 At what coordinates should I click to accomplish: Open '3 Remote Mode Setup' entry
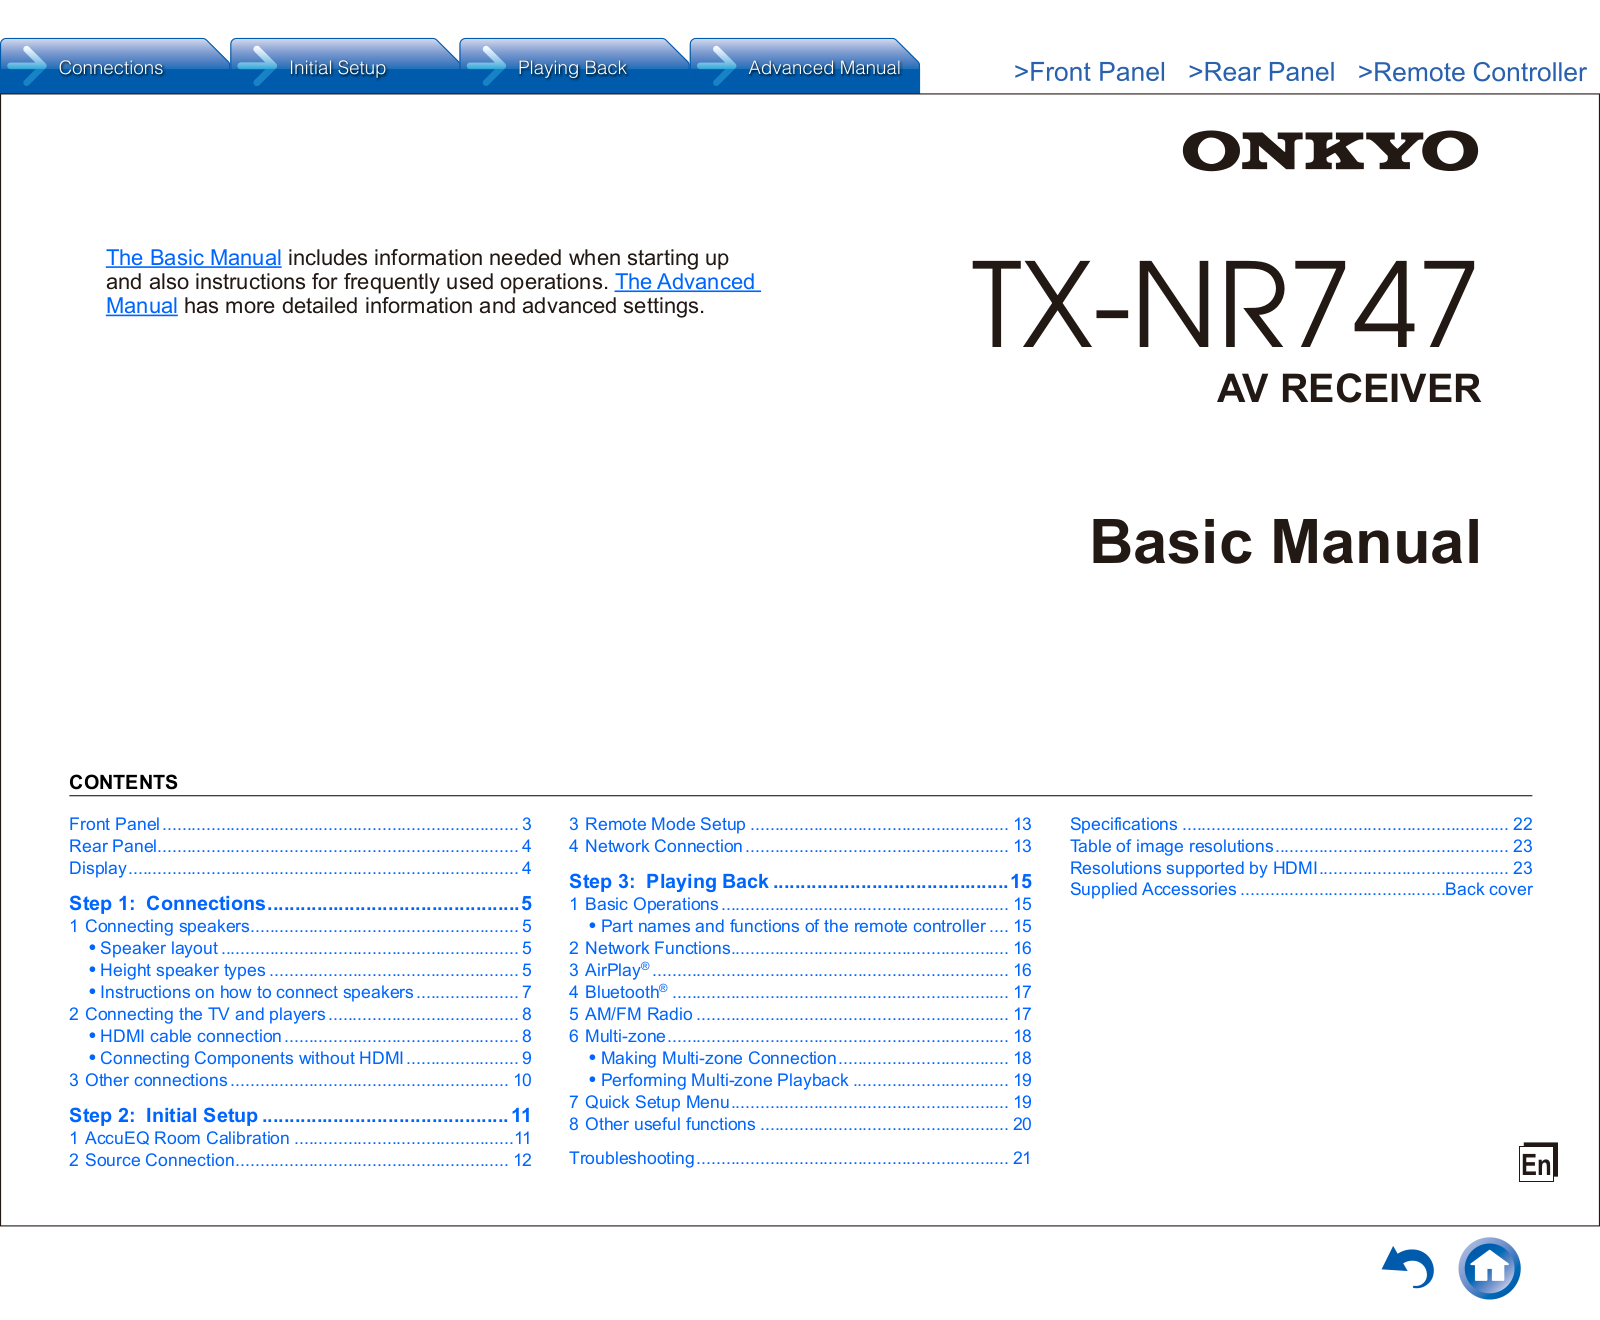pos(800,824)
